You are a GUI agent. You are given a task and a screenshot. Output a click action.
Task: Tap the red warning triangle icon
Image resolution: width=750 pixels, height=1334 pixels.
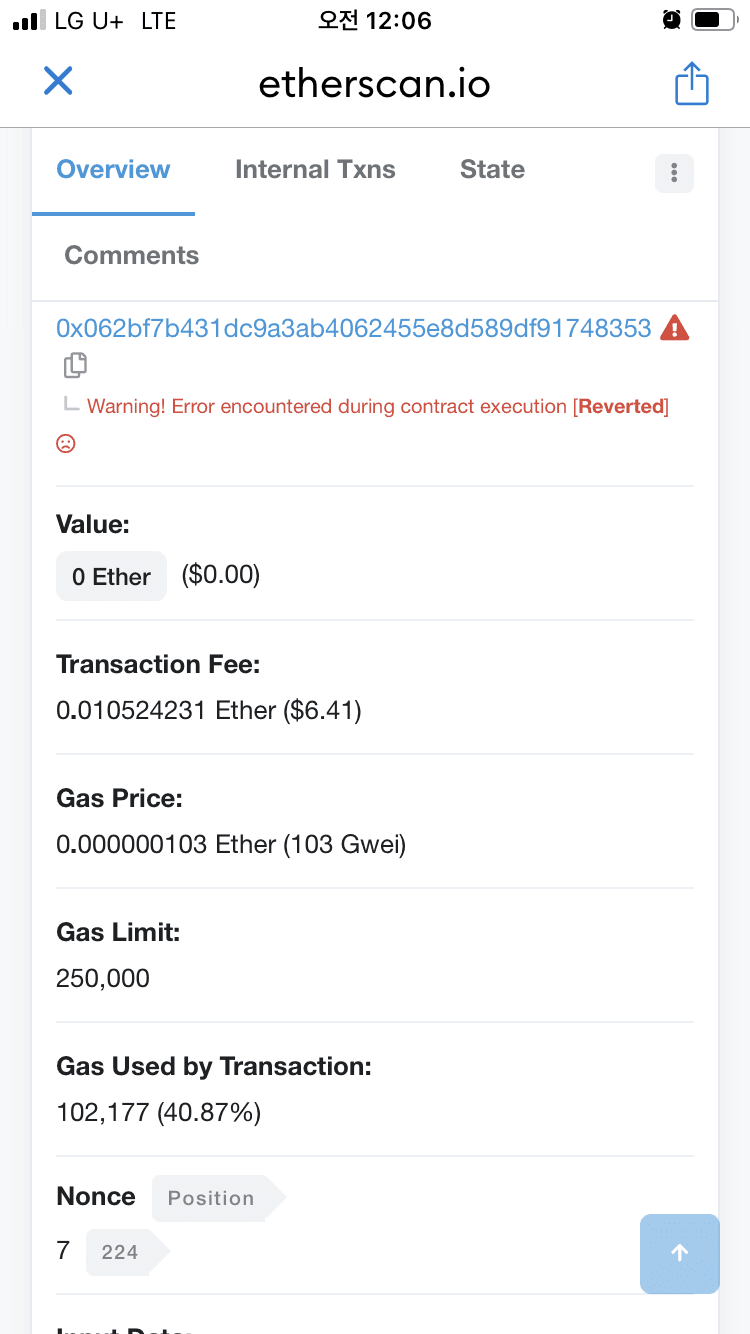675,328
